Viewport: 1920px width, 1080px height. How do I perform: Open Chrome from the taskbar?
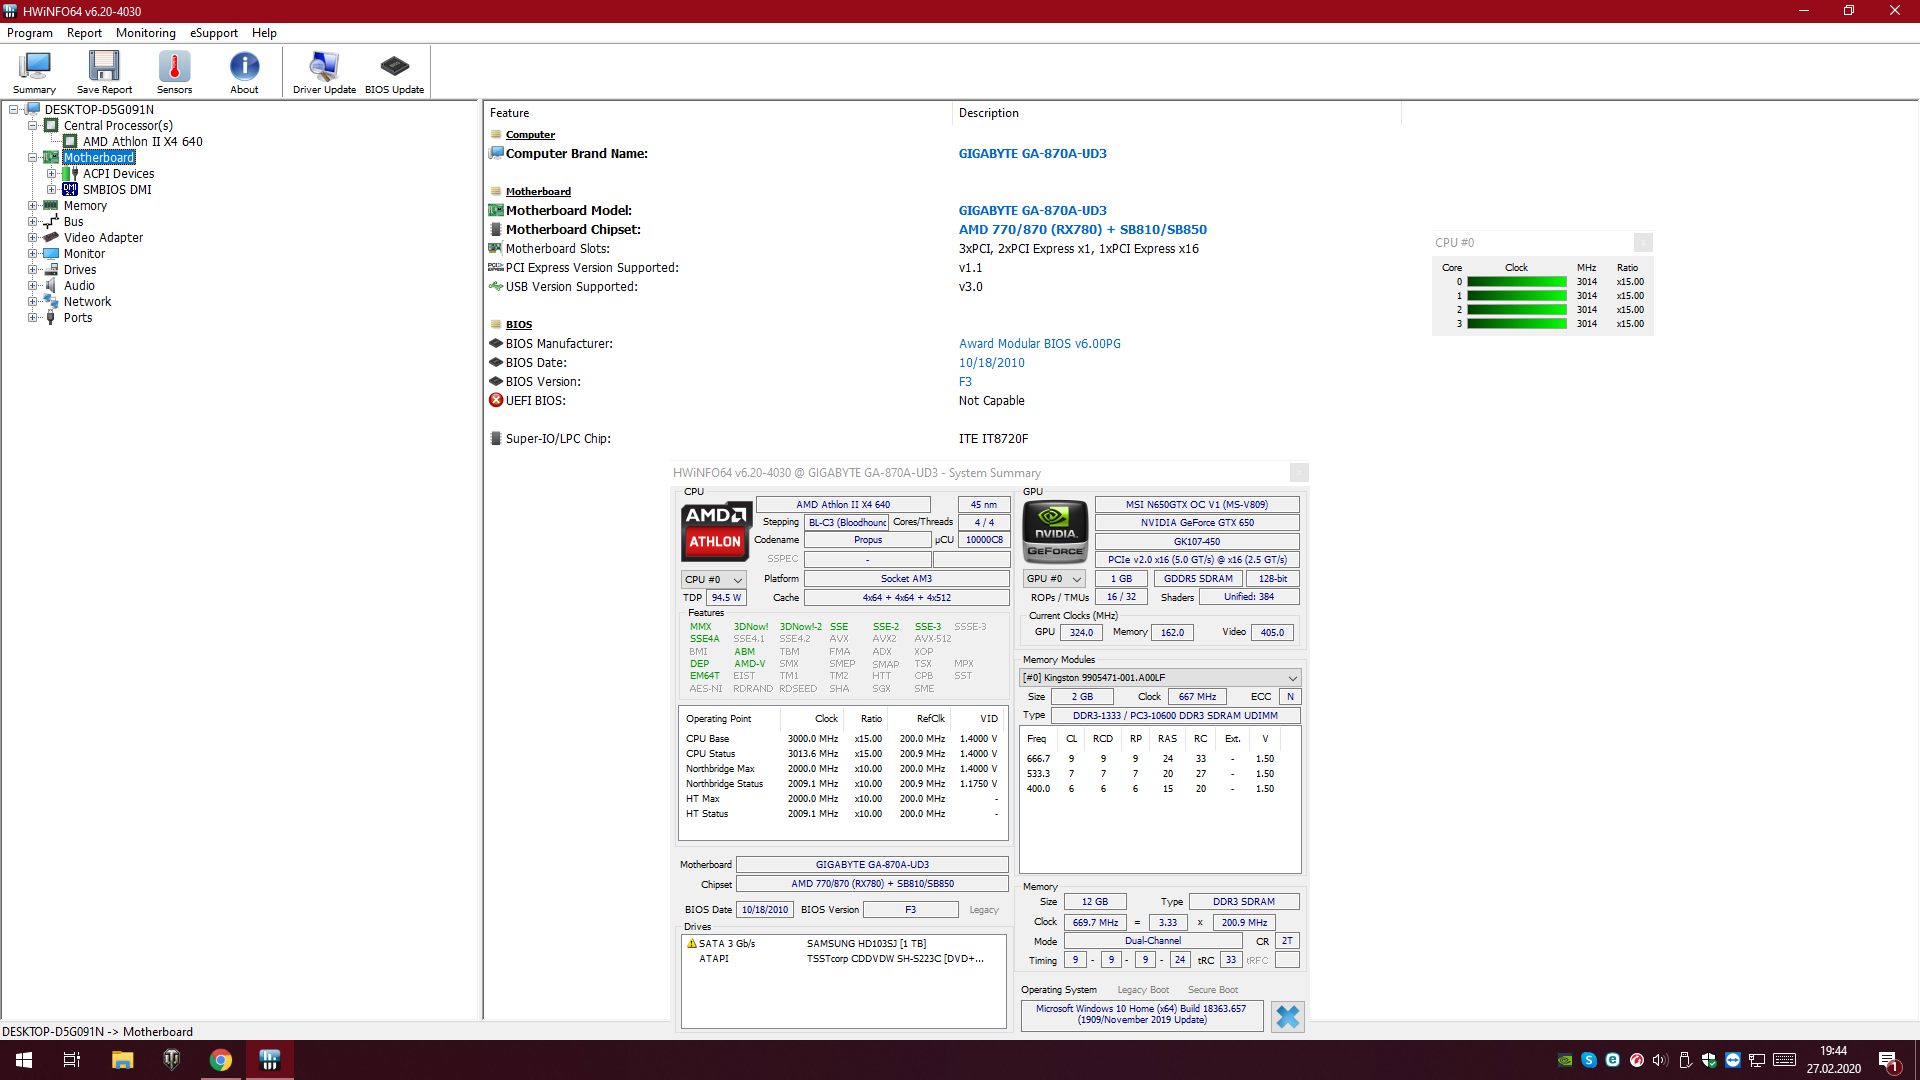point(220,1060)
